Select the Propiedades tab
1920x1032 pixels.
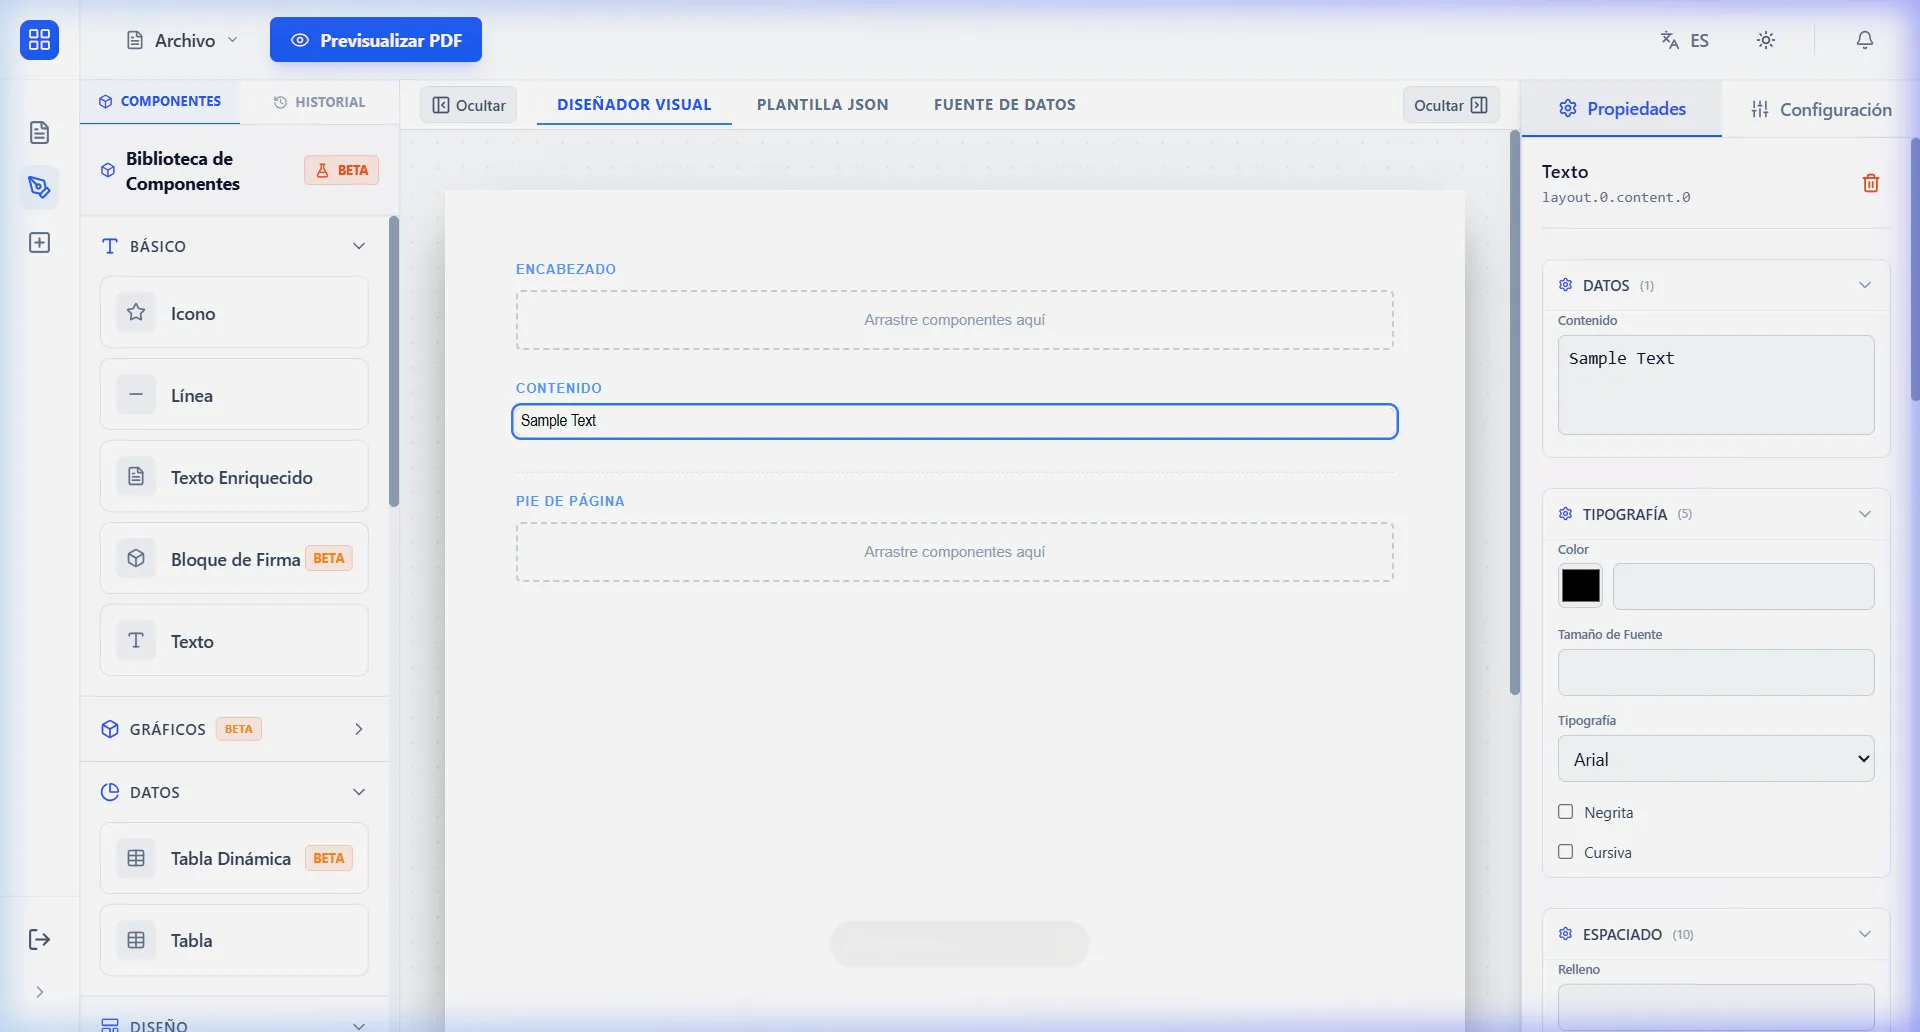click(1622, 109)
